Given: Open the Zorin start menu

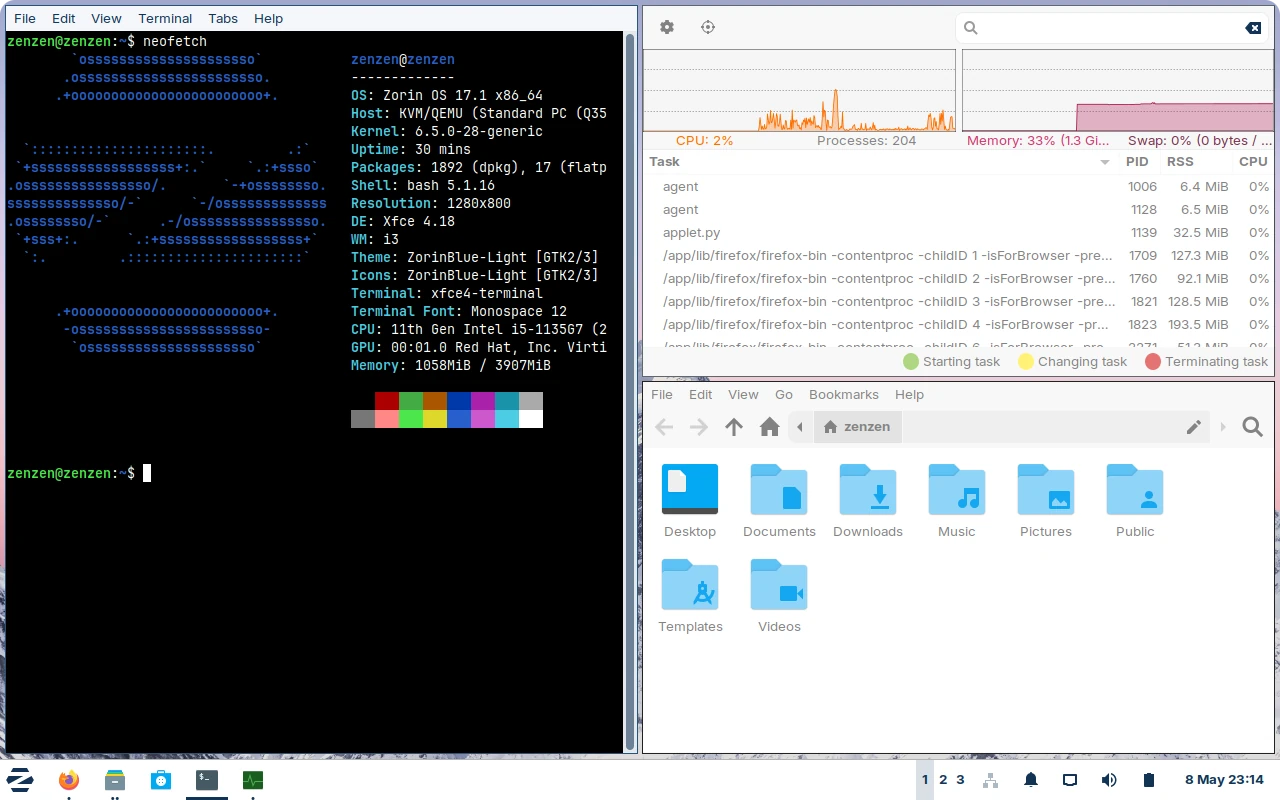Looking at the screenshot, I should (21, 780).
